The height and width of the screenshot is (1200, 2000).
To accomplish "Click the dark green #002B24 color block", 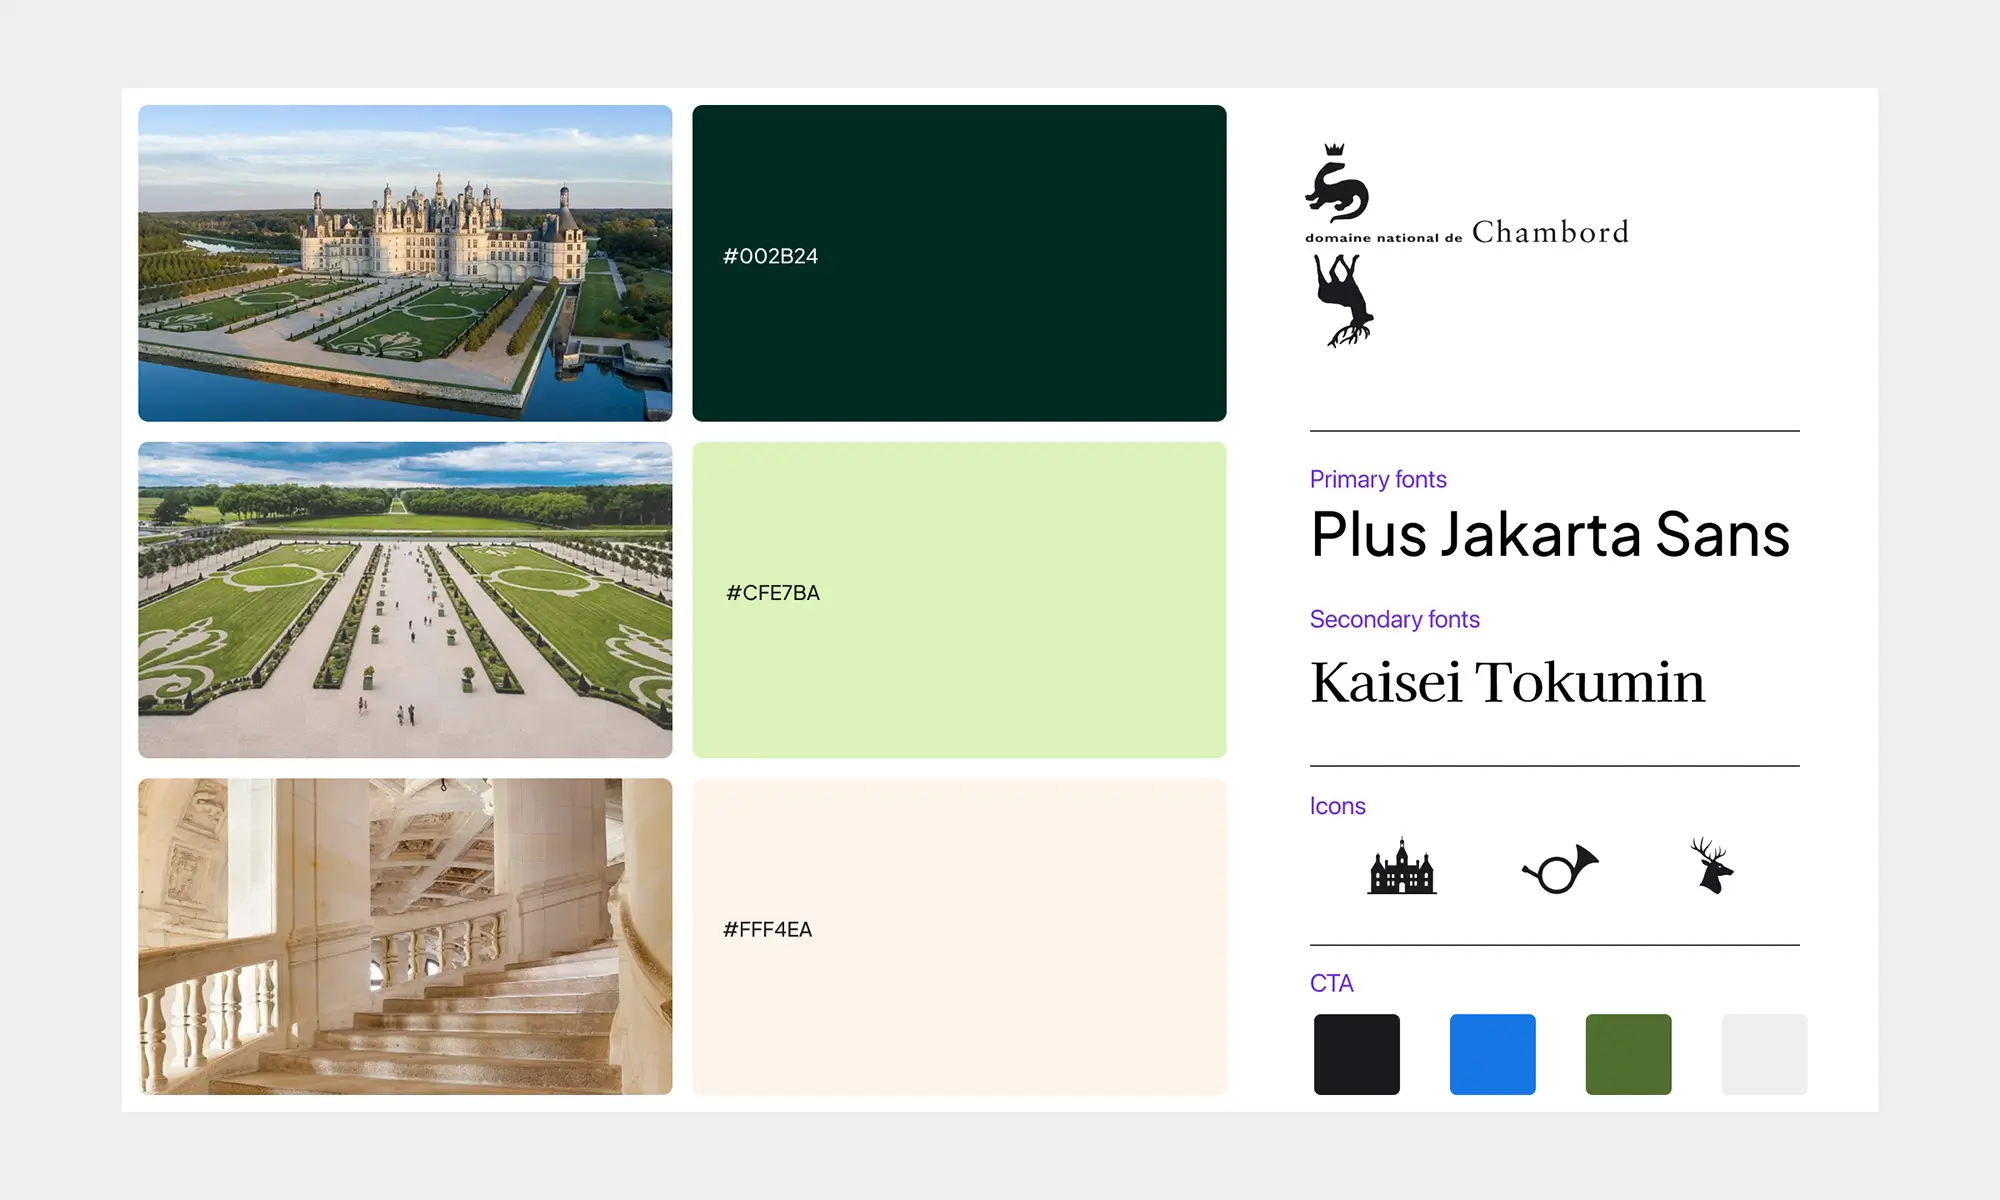I will [x=959, y=263].
